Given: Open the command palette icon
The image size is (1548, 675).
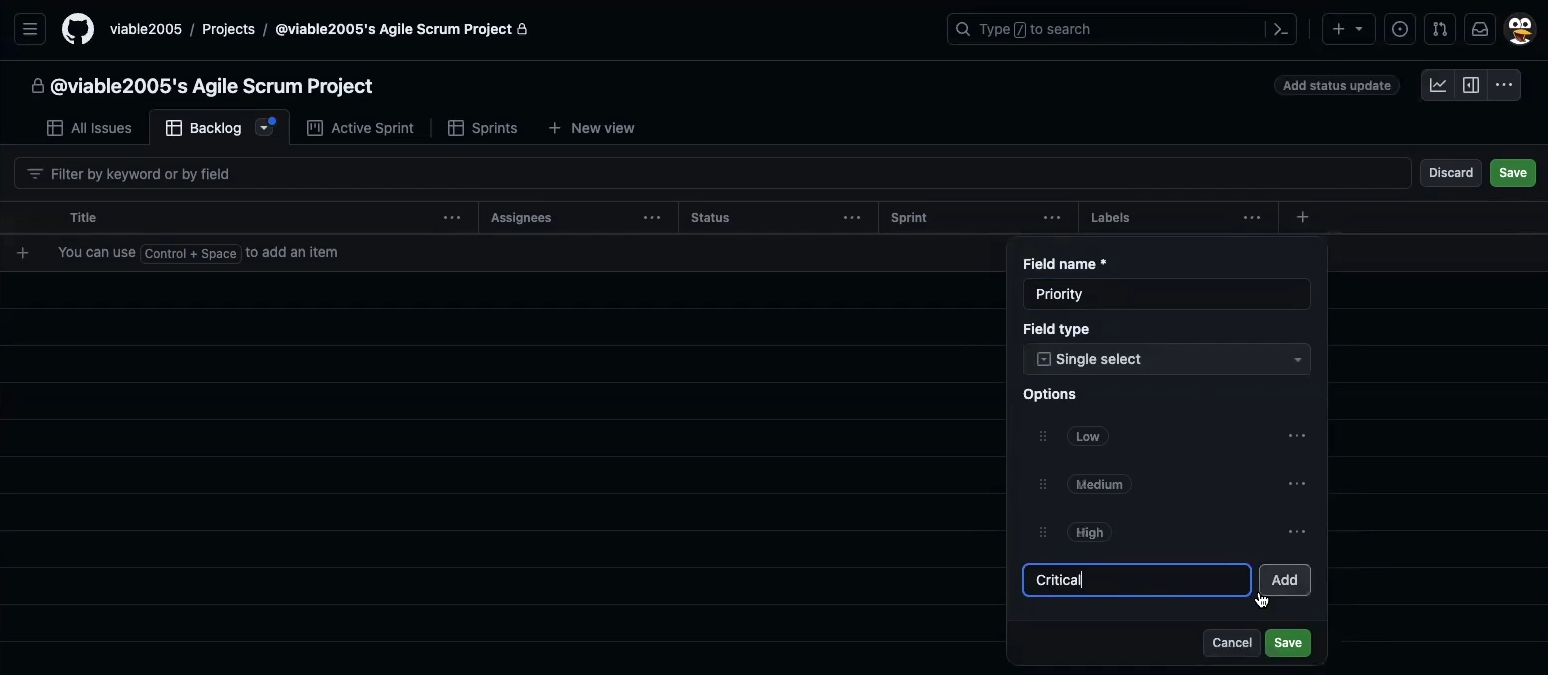Looking at the screenshot, I should pos(1281,29).
